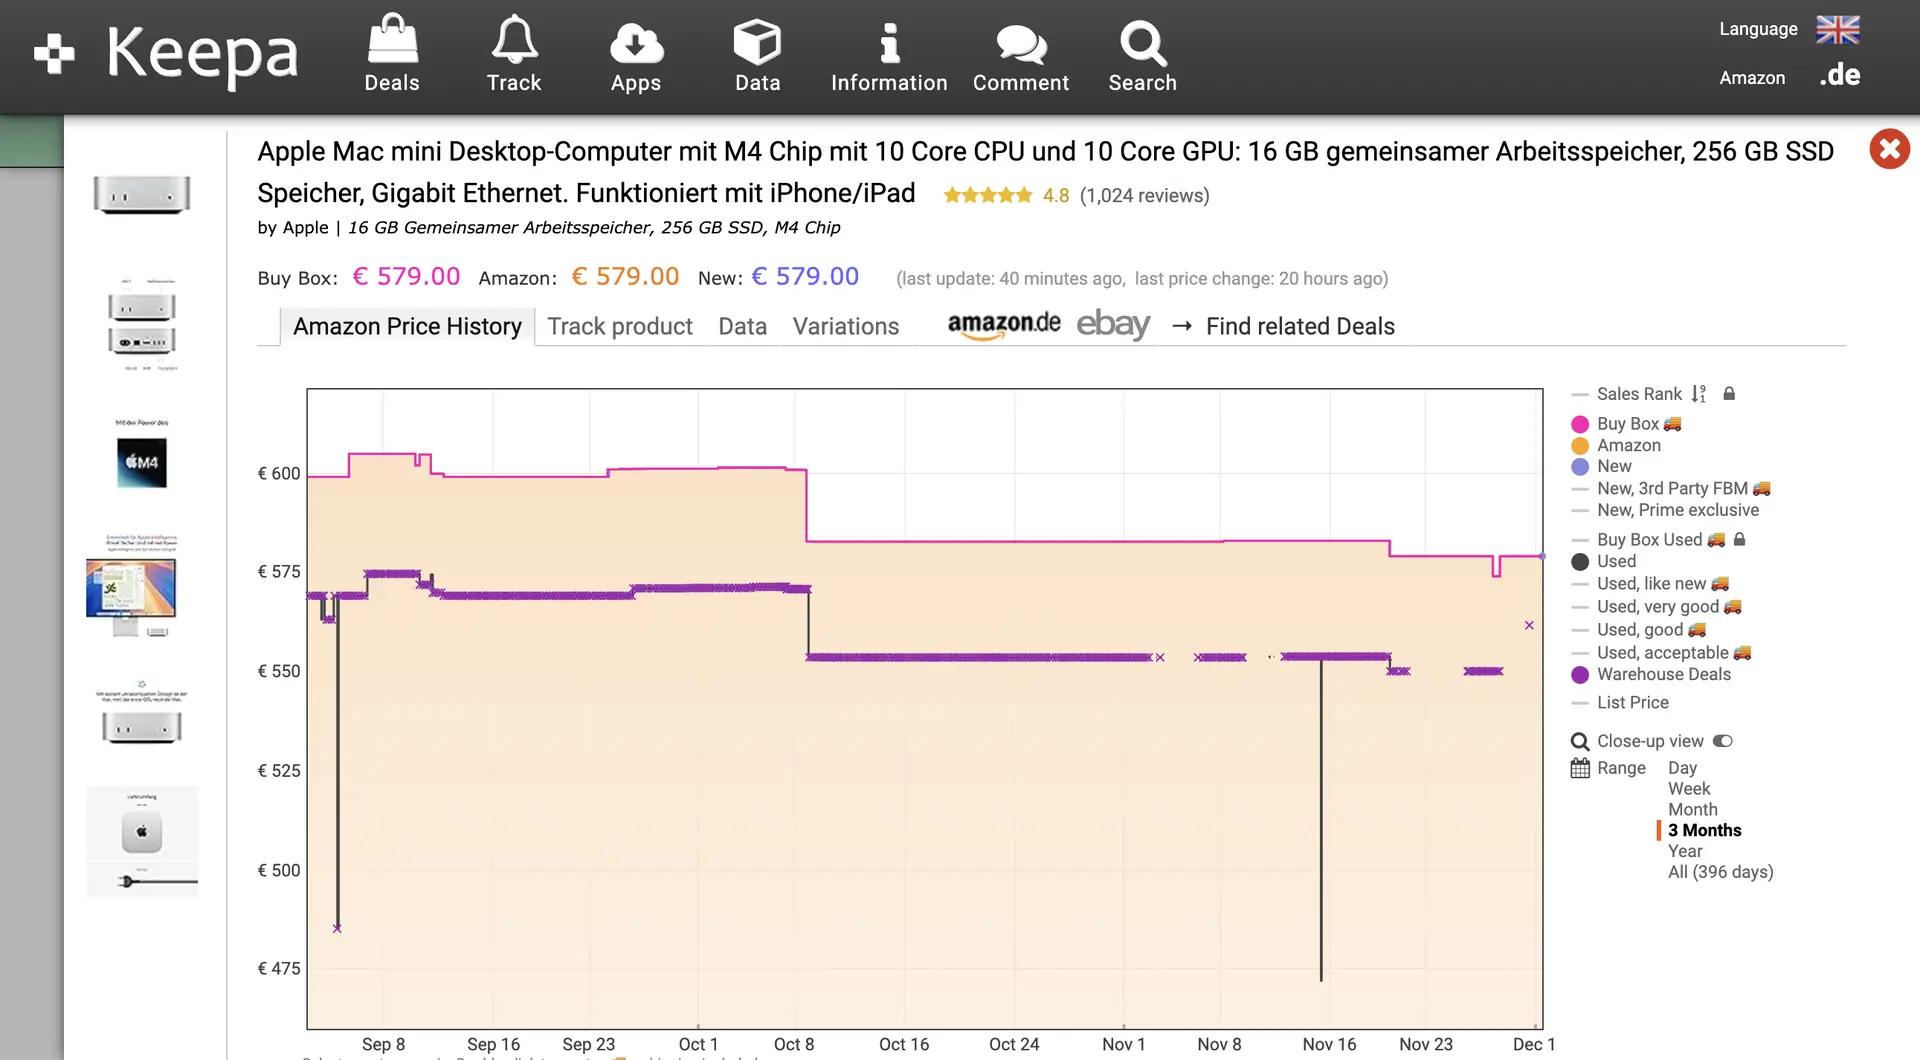Select the M4 chip product thumbnail

tap(142, 462)
